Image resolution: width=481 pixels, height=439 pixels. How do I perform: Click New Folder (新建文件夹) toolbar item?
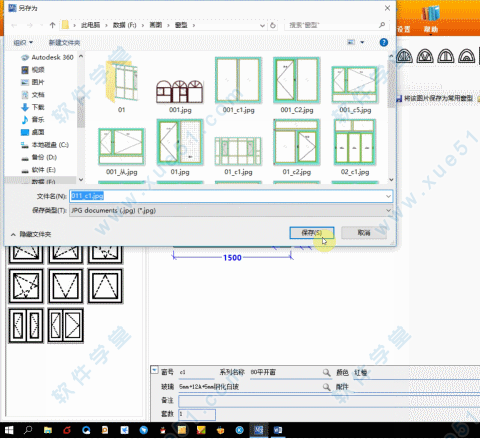tap(64, 43)
